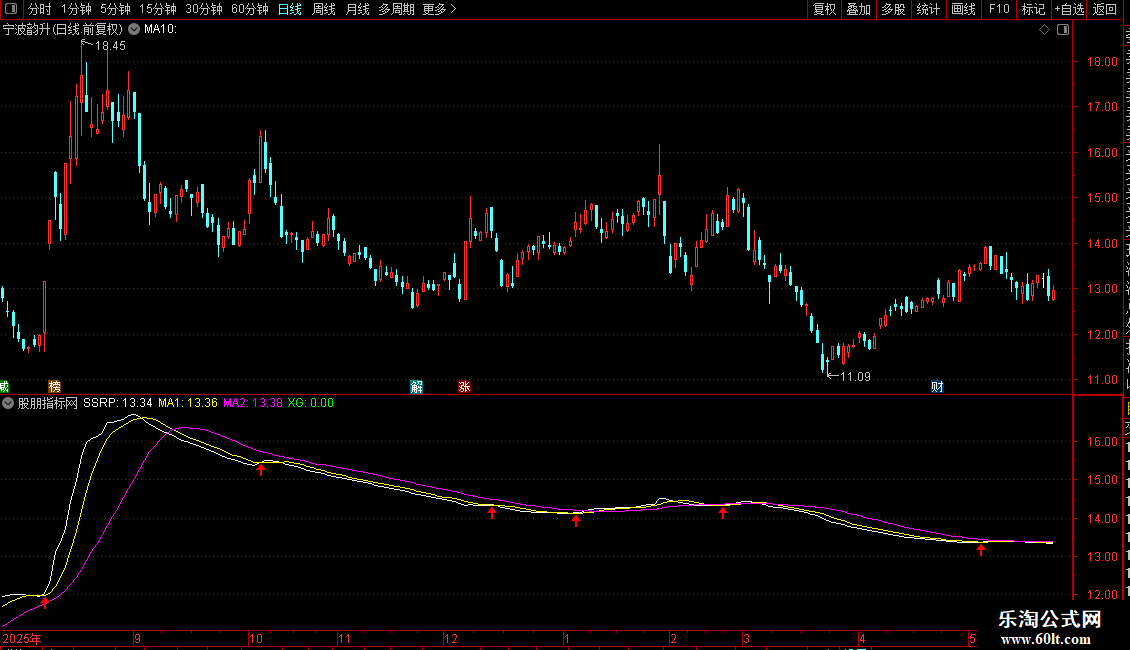The width and height of the screenshot is (1130, 650).
Task: Click the 12.00 label on the sub-chart axis
Action: pos(1103,595)
